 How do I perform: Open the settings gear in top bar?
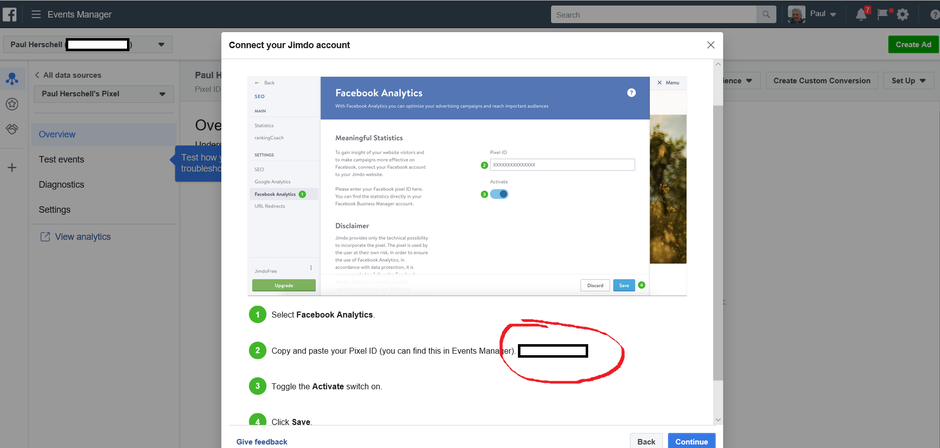click(x=902, y=14)
